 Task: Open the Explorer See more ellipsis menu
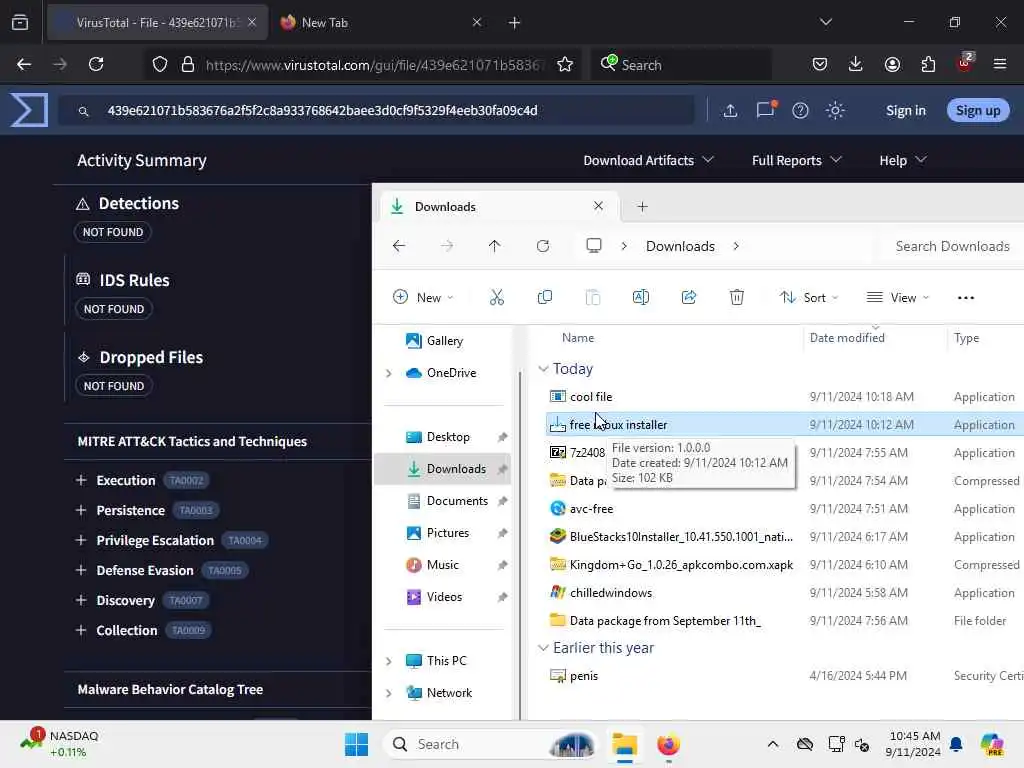966,298
